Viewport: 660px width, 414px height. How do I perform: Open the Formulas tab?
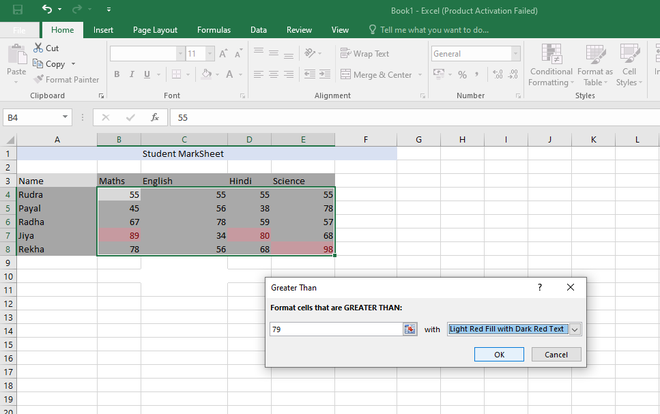pyautogui.click(x=213, y=30)
